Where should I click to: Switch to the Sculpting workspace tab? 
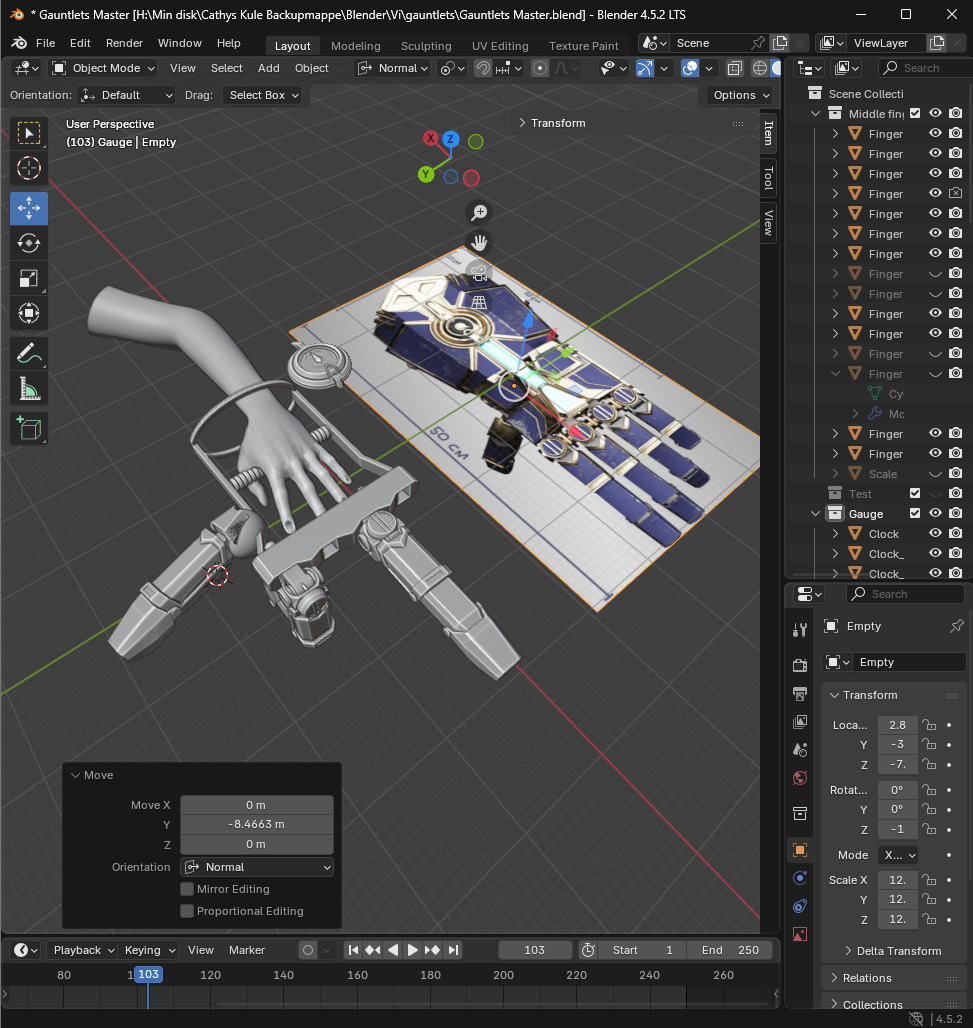click(426, 46)
